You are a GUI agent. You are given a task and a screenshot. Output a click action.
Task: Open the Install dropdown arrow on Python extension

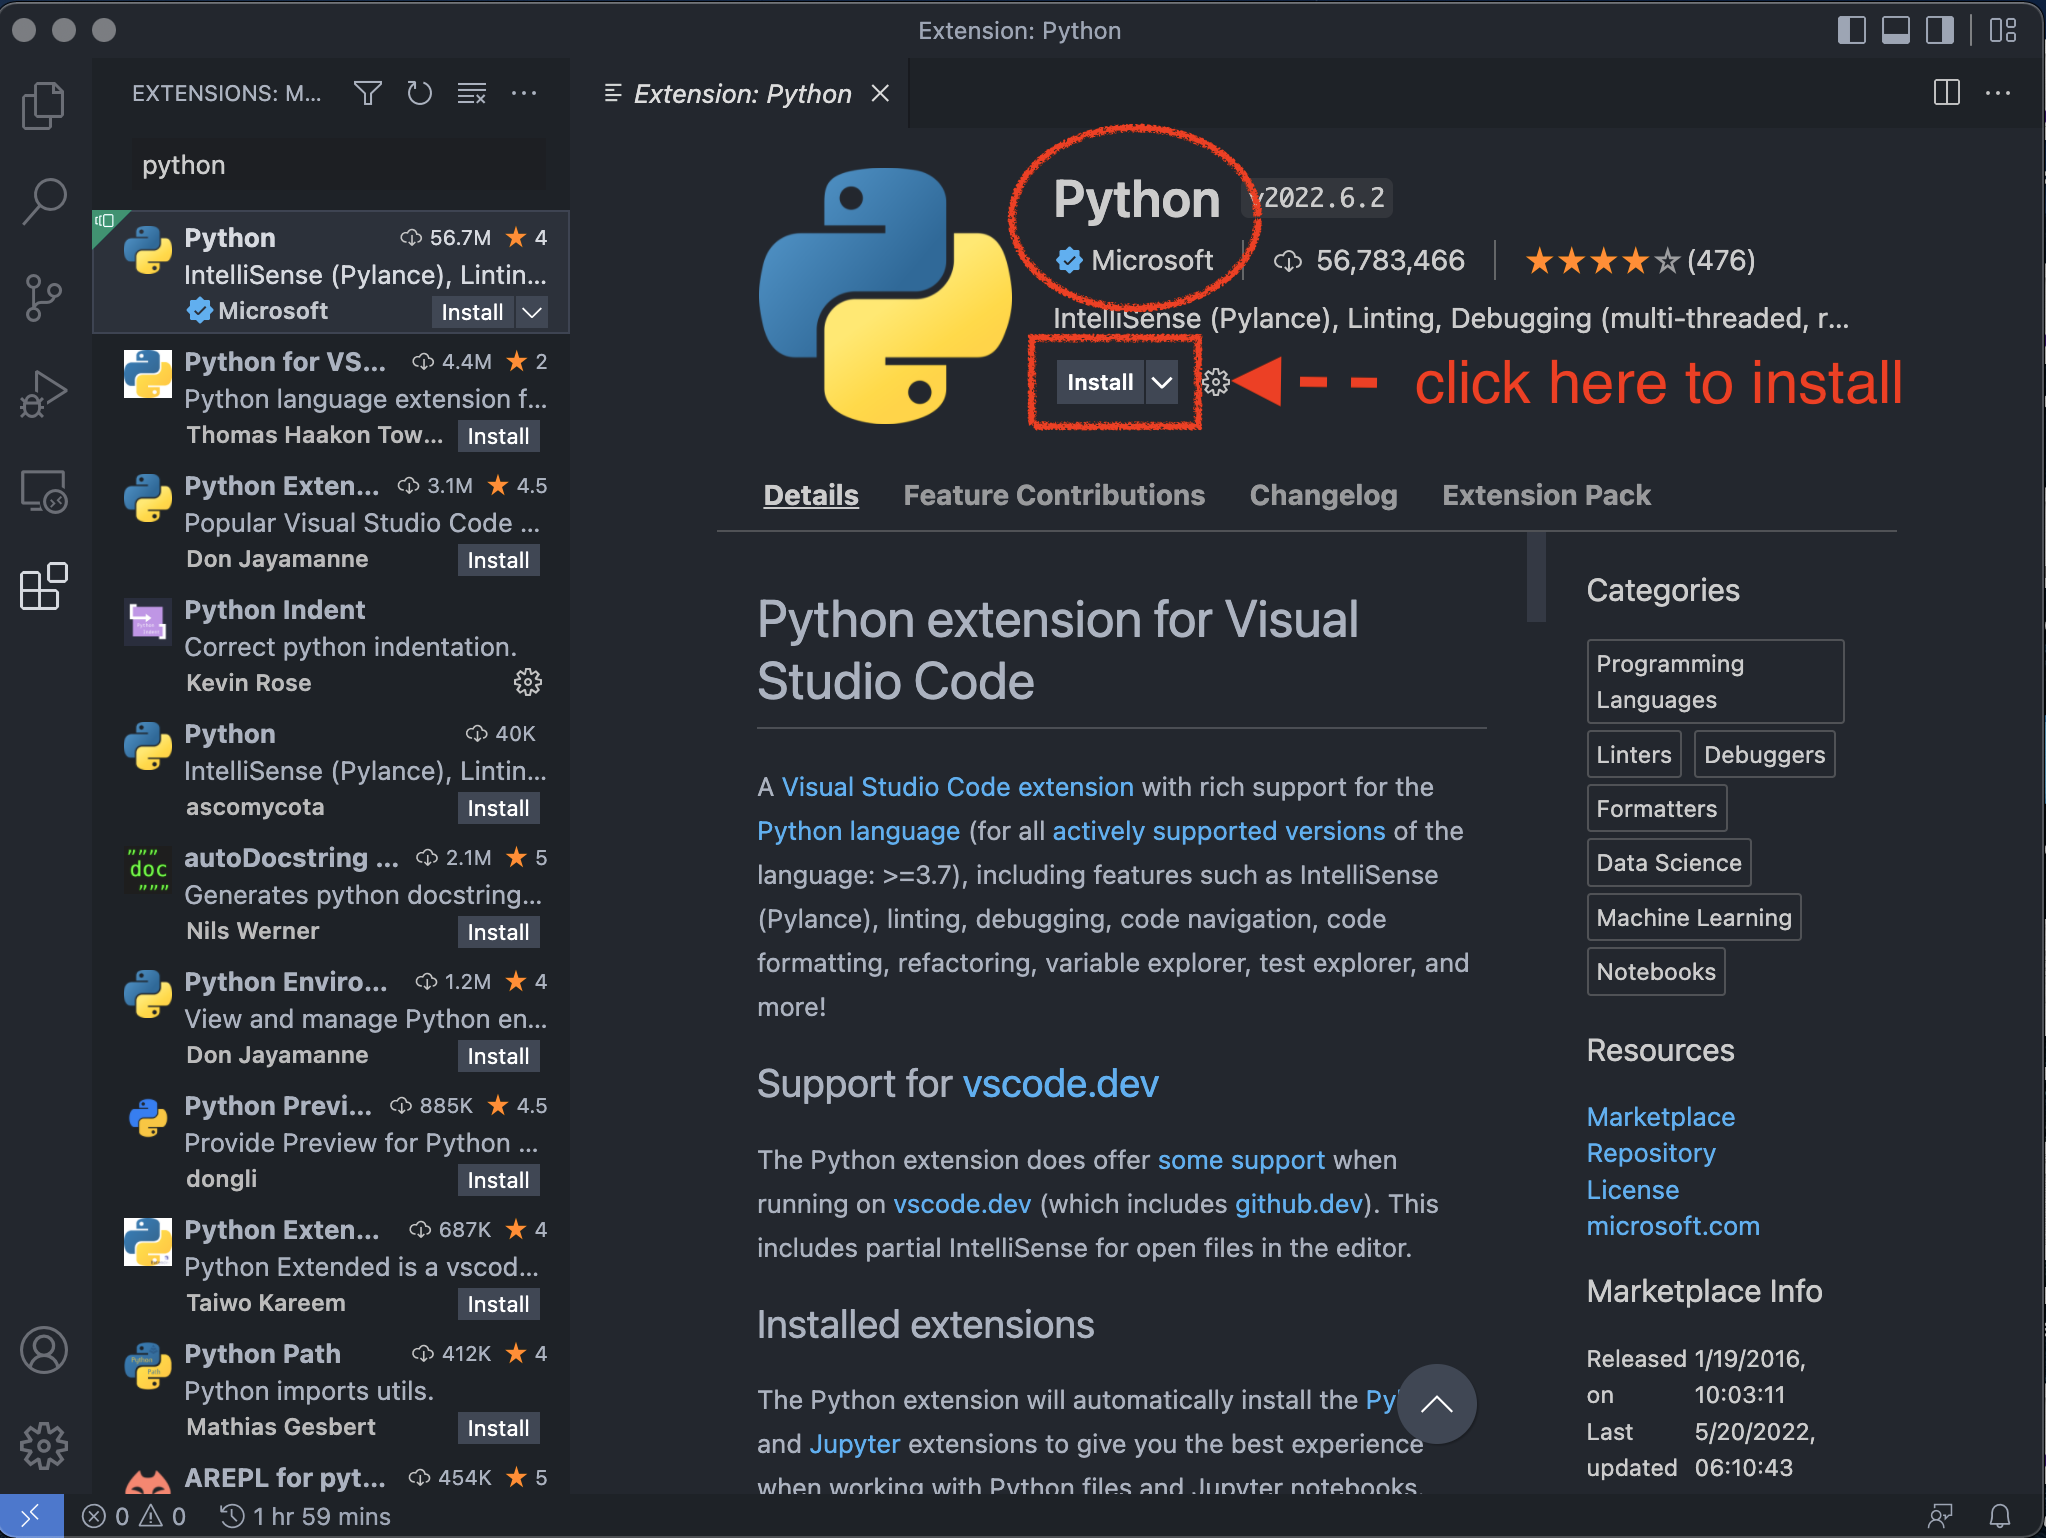click(1162, 382)
